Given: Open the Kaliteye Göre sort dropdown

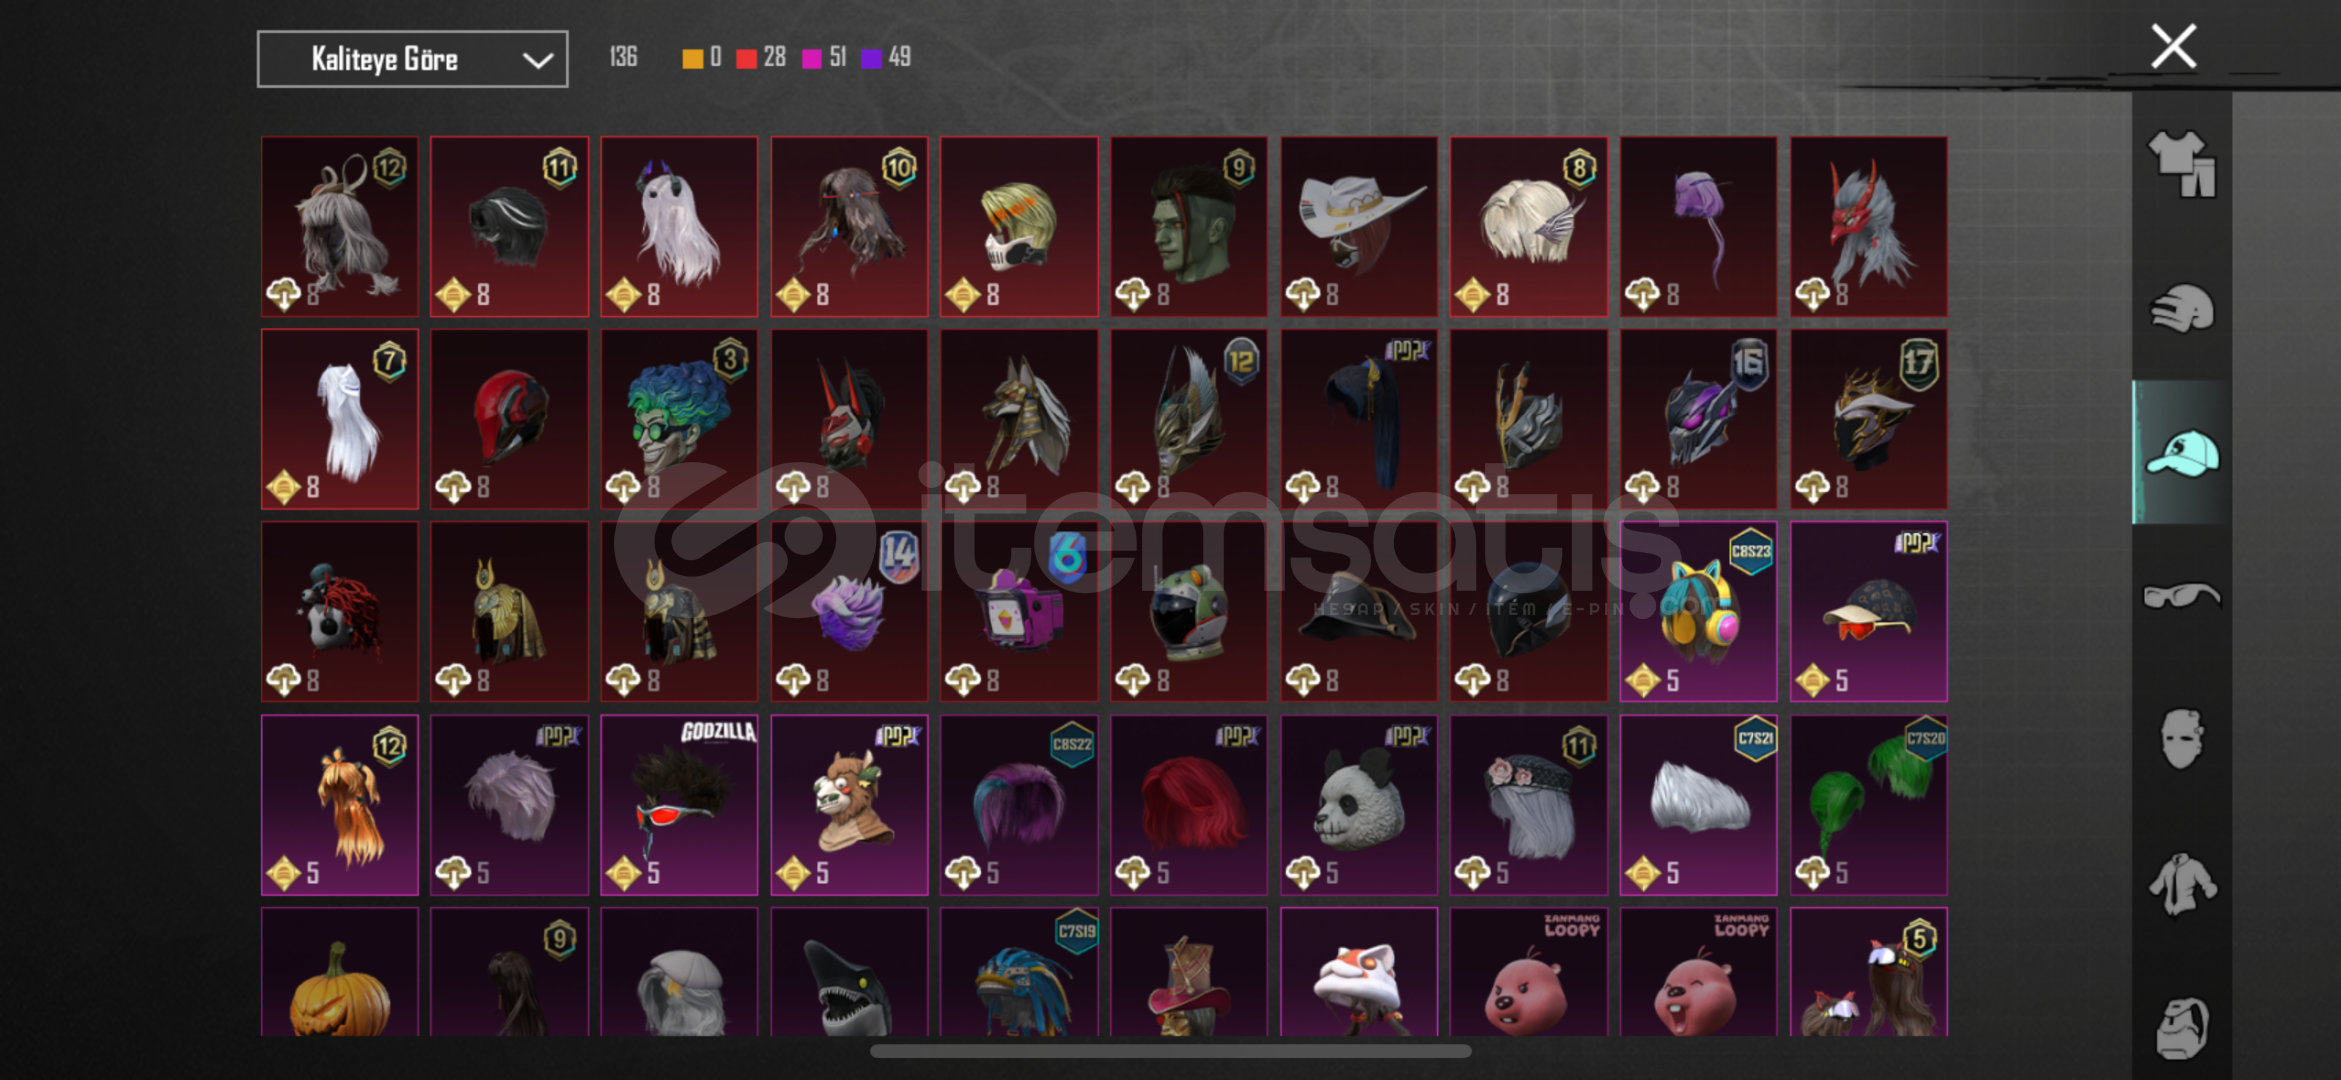Looking at the screenshot, I should (413, 59).
